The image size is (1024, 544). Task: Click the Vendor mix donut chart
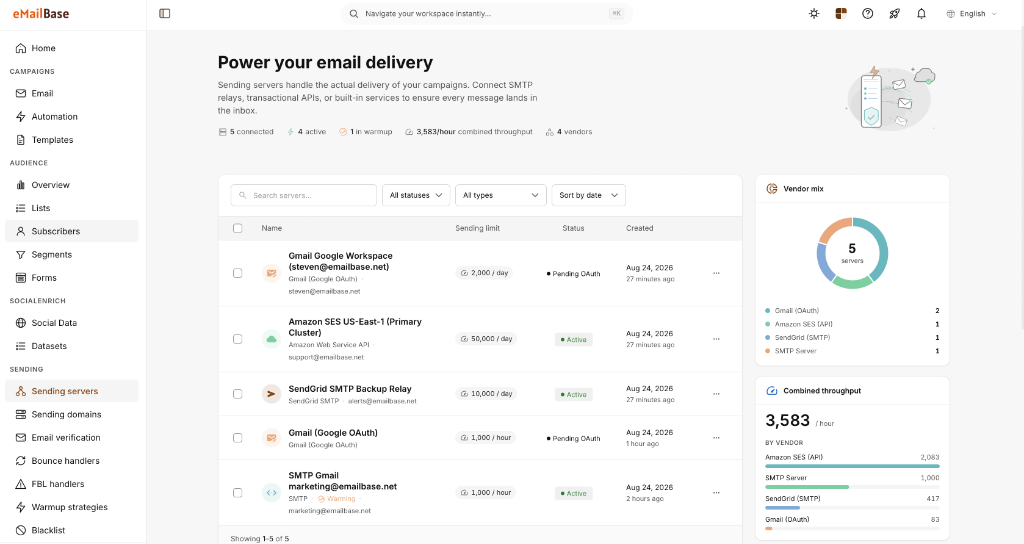[852, 253]
